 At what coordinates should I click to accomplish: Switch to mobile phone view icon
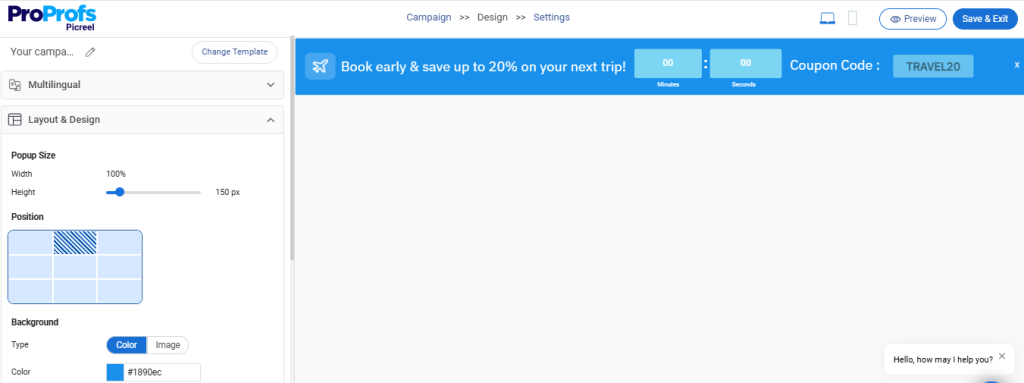pyautogui.click(x=852, y=18)
